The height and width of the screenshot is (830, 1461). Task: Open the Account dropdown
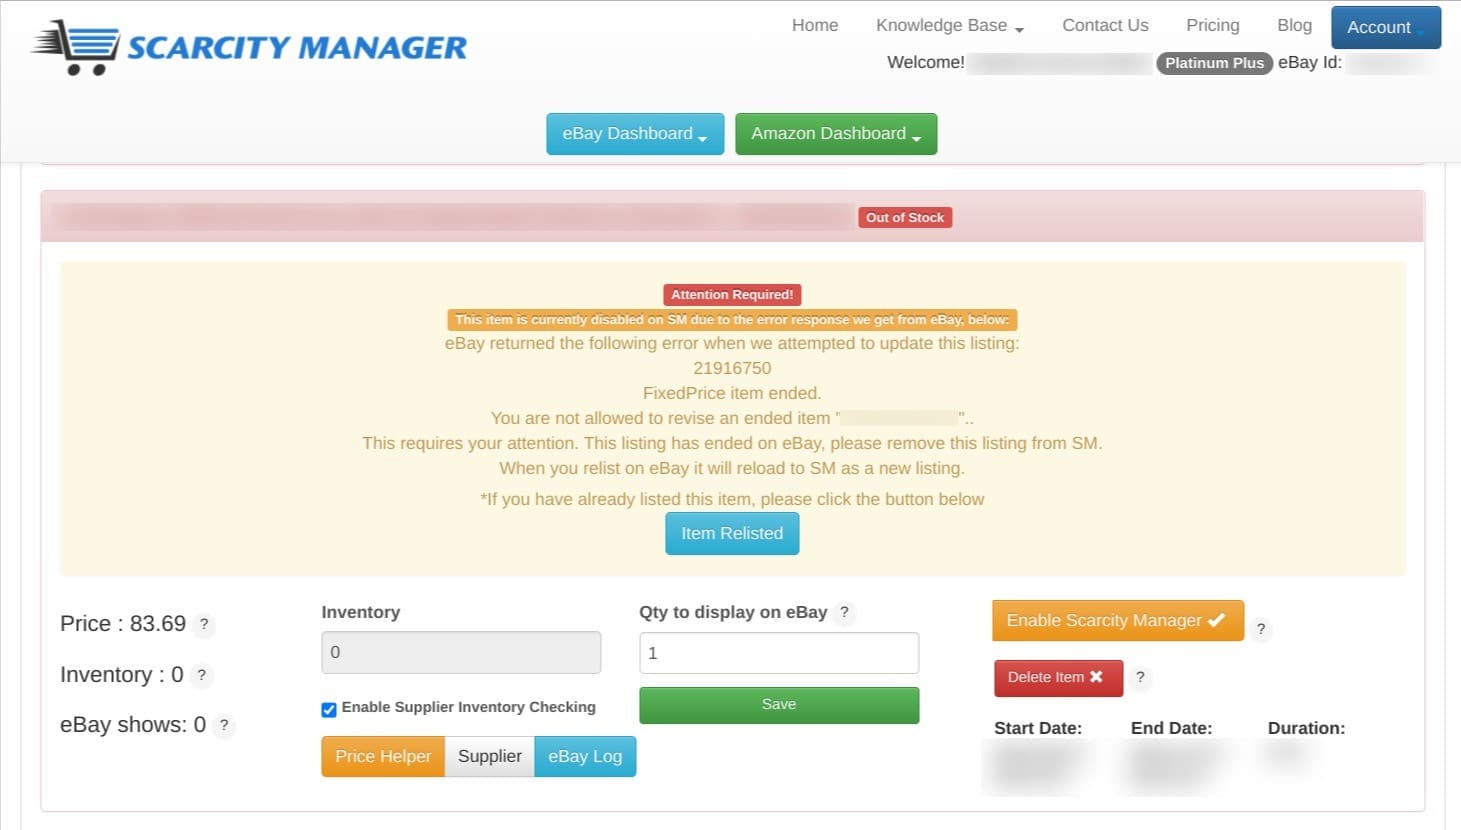pyautogui.click(x=1386, y=27)
